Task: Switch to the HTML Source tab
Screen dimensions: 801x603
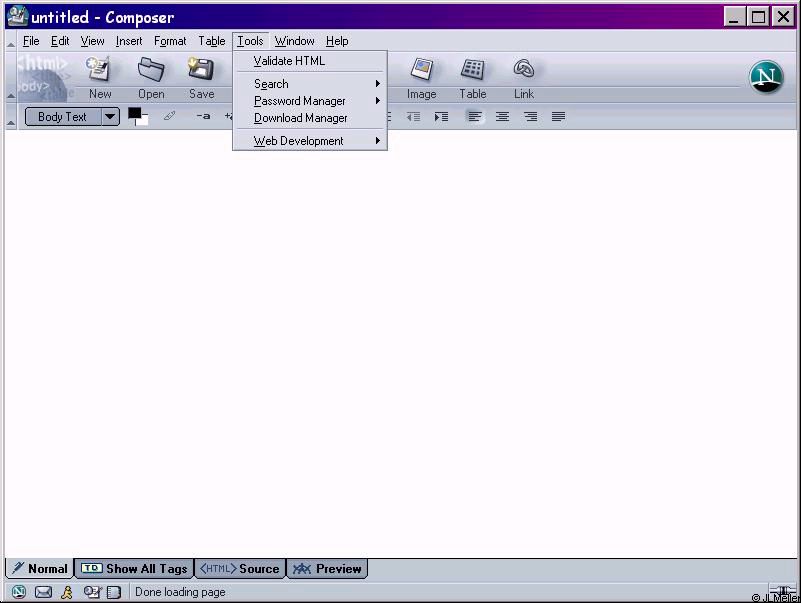Action: 240,568
